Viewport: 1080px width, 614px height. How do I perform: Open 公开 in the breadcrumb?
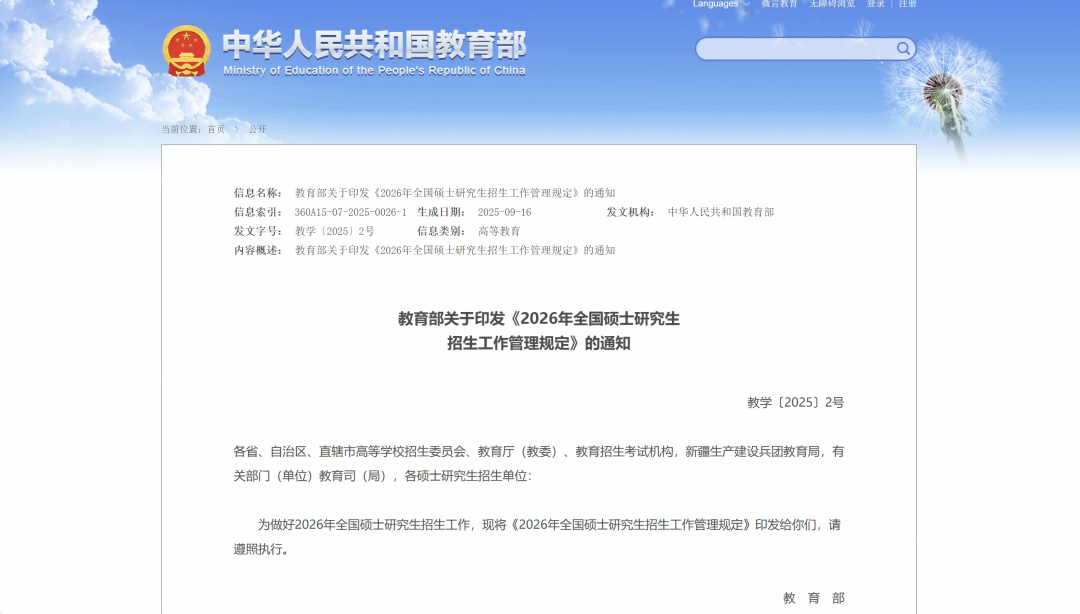[258, 129]
